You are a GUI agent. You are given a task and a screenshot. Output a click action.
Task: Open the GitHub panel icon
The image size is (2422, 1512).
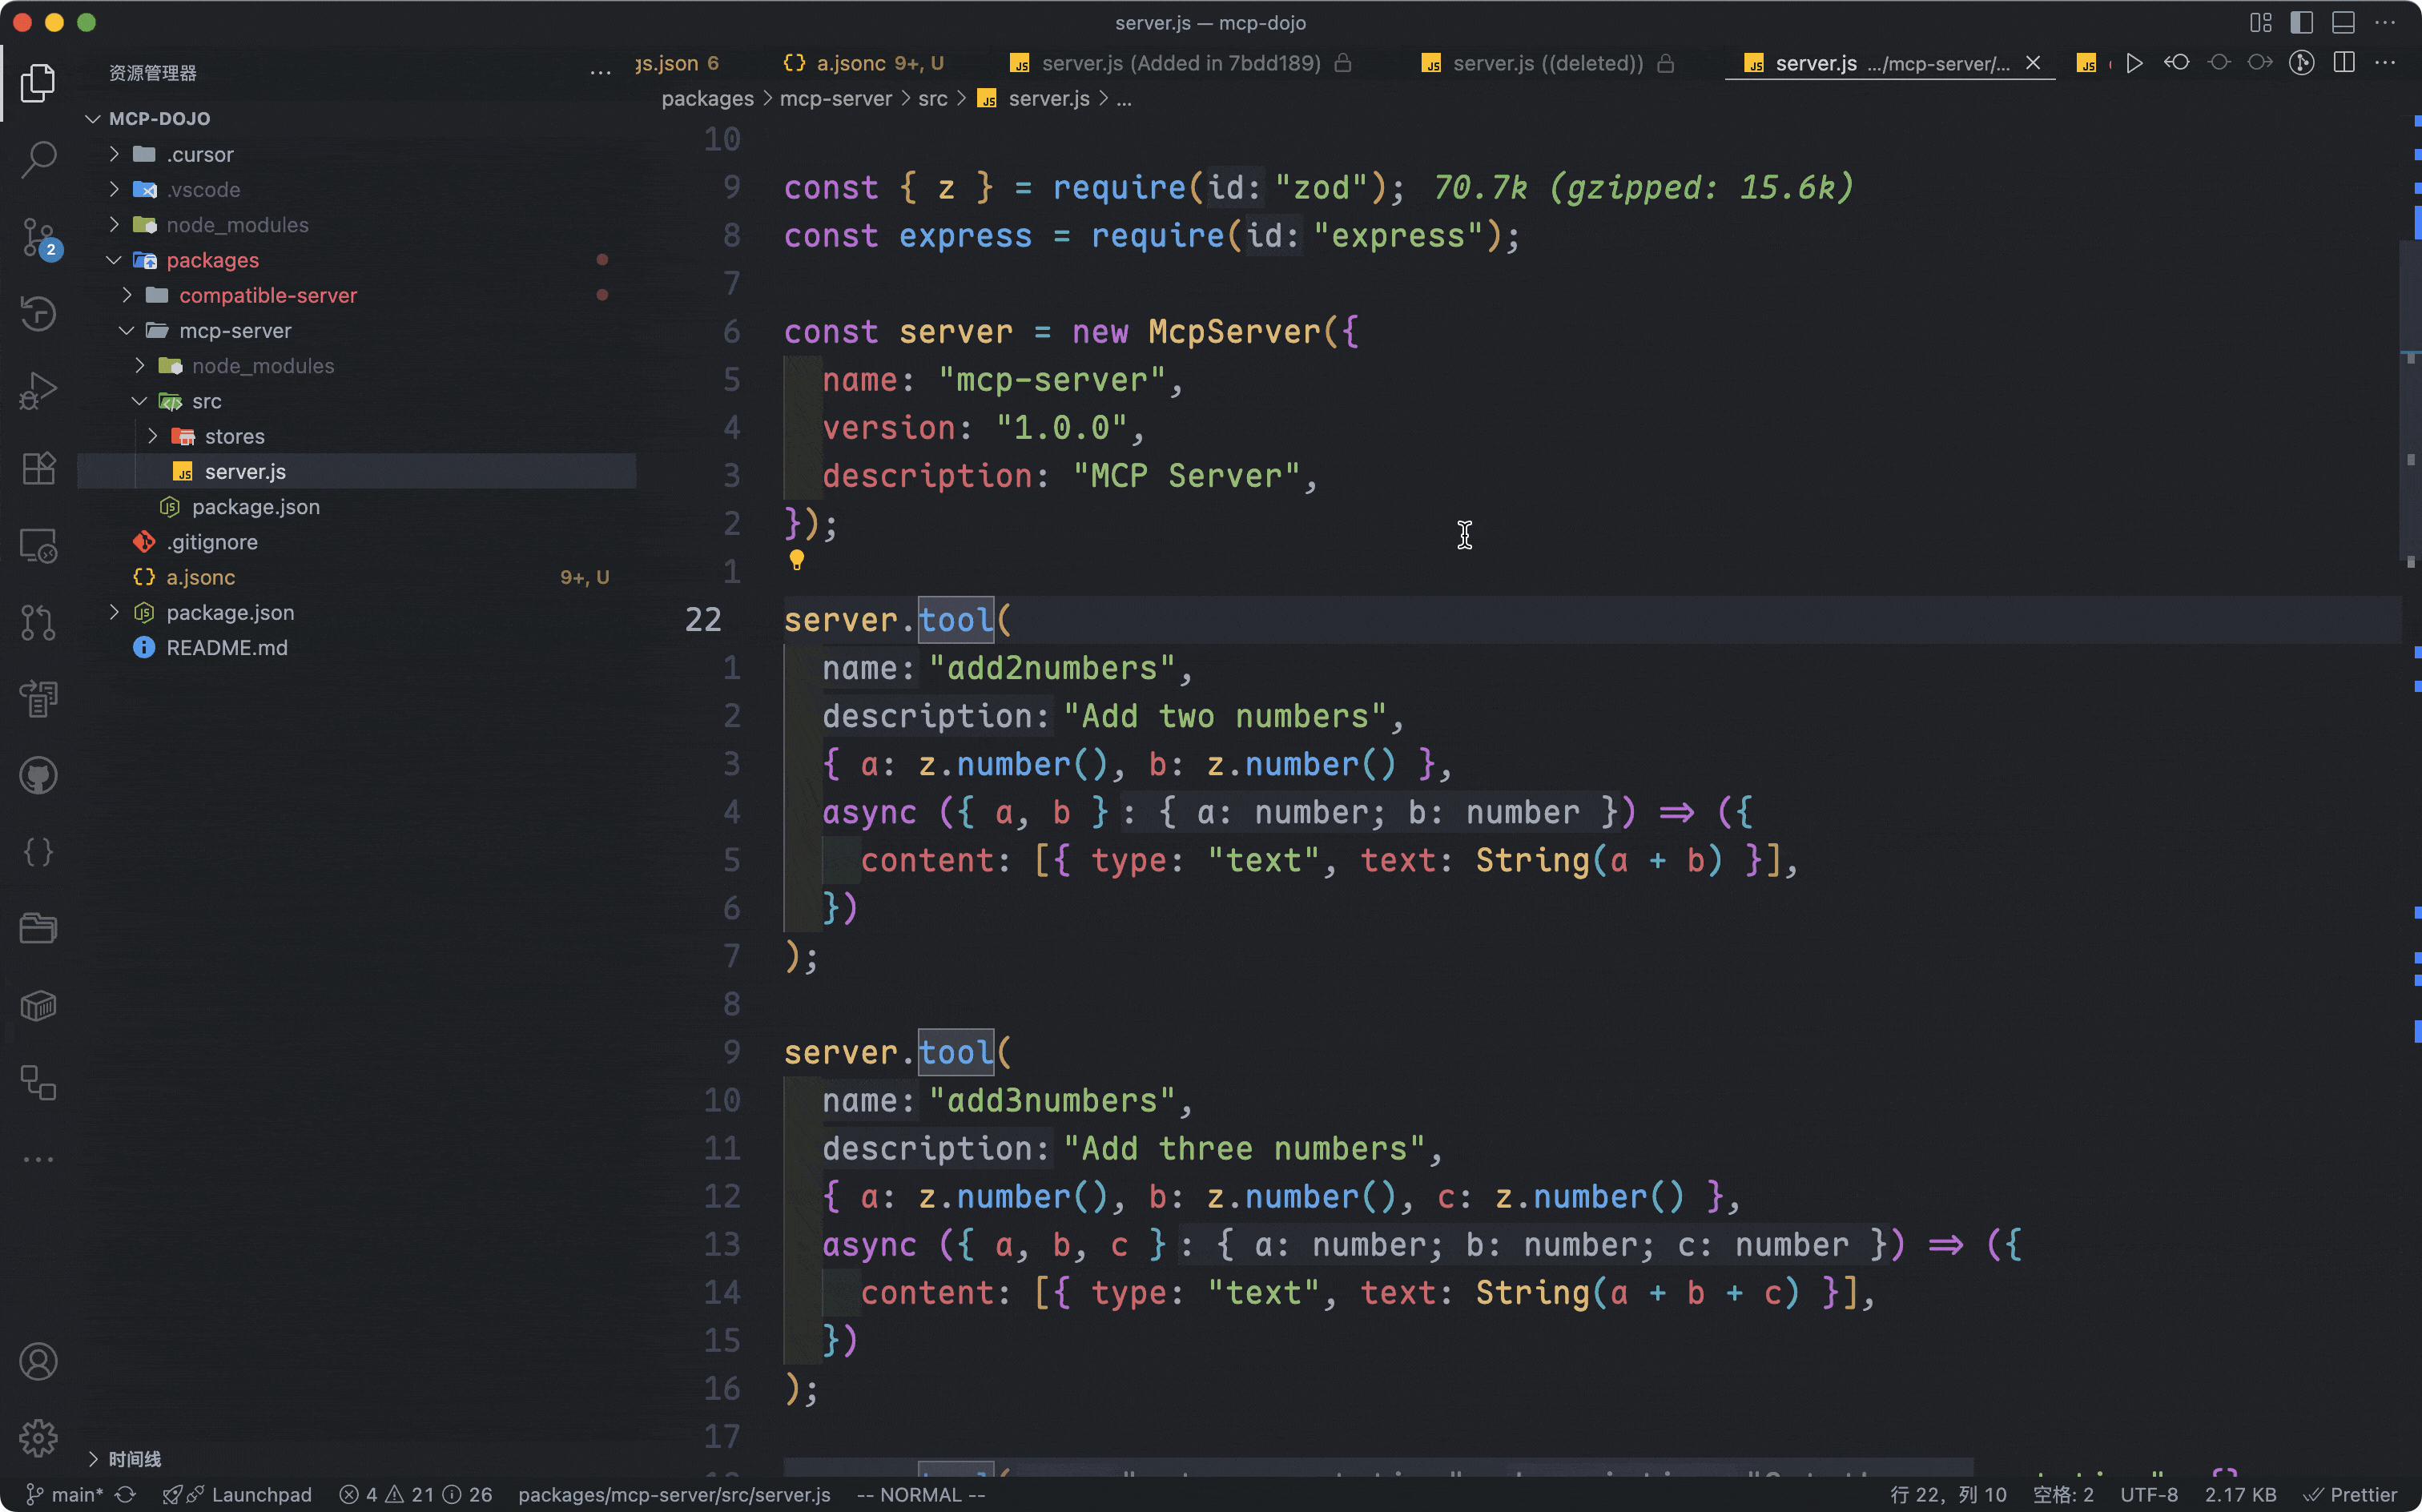[38, 776]
